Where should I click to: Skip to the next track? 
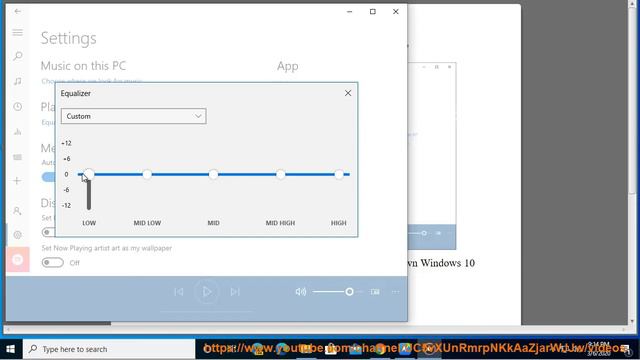pos(235,292)
